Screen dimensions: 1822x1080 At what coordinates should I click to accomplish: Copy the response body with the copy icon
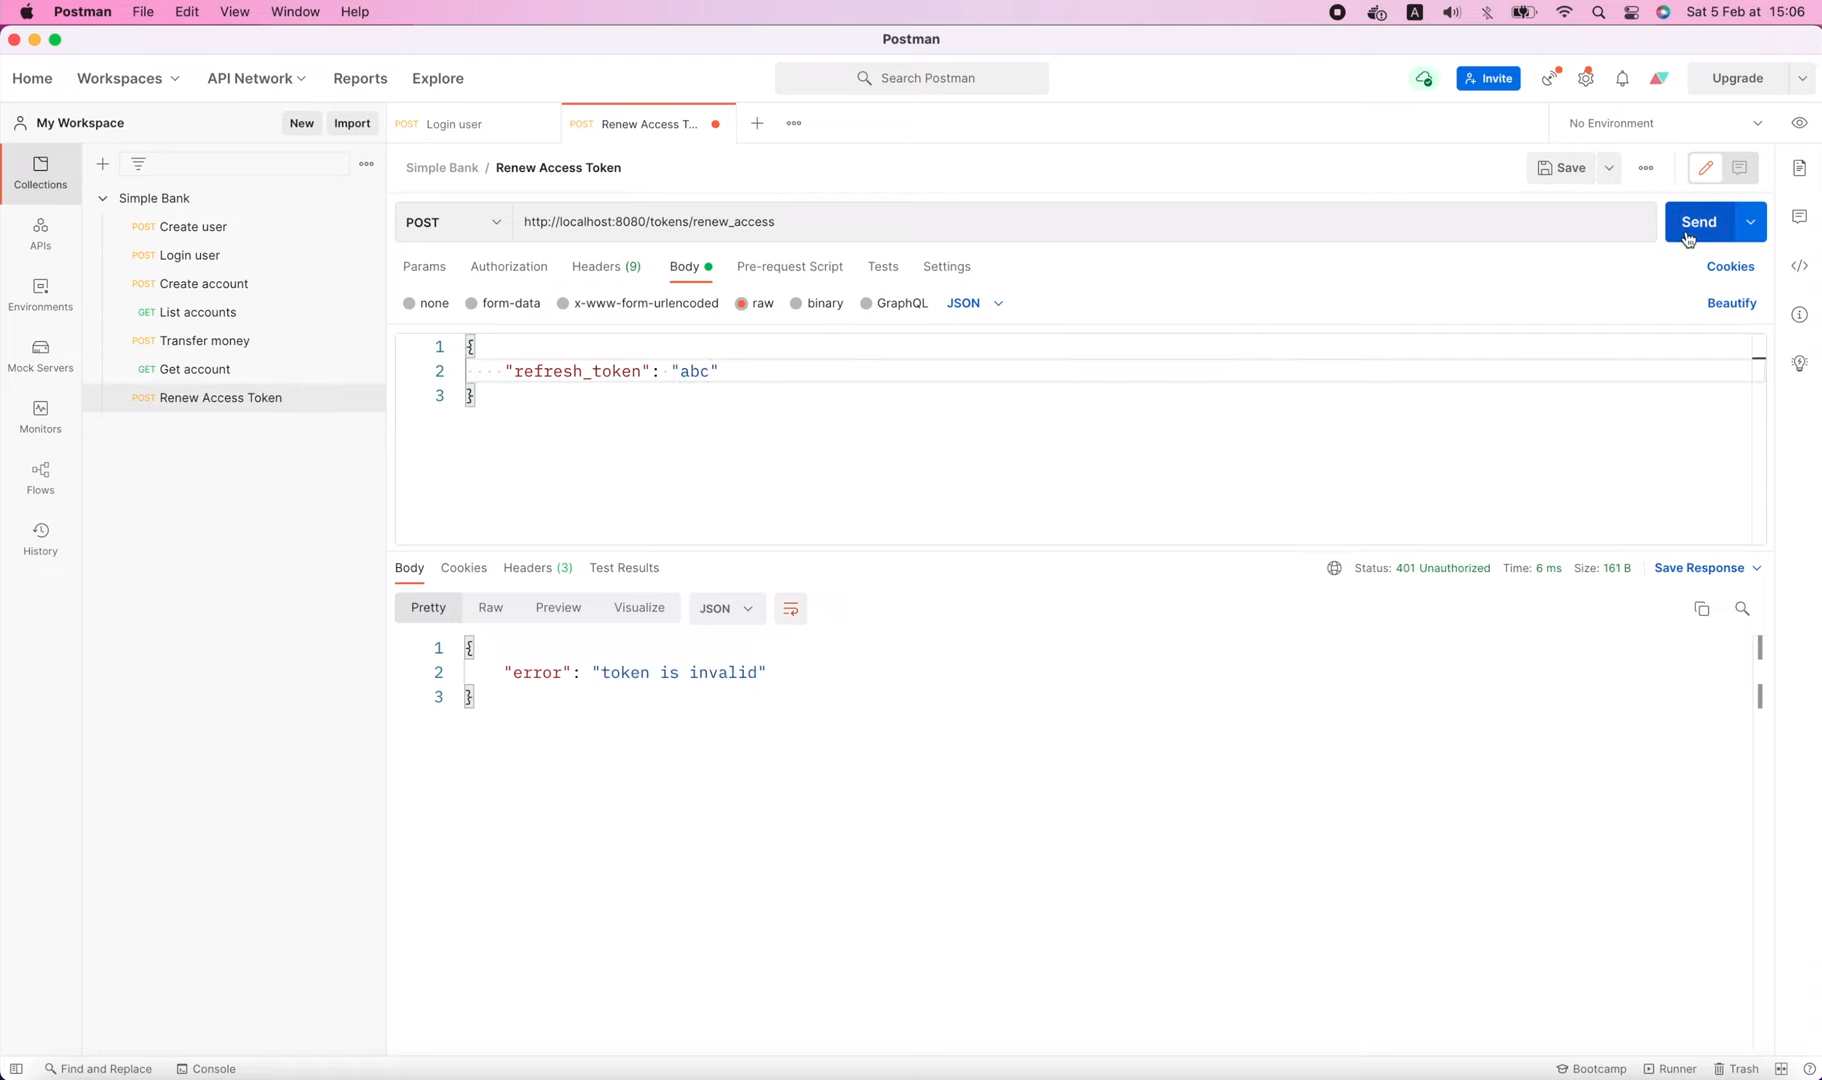(1701, 609)
